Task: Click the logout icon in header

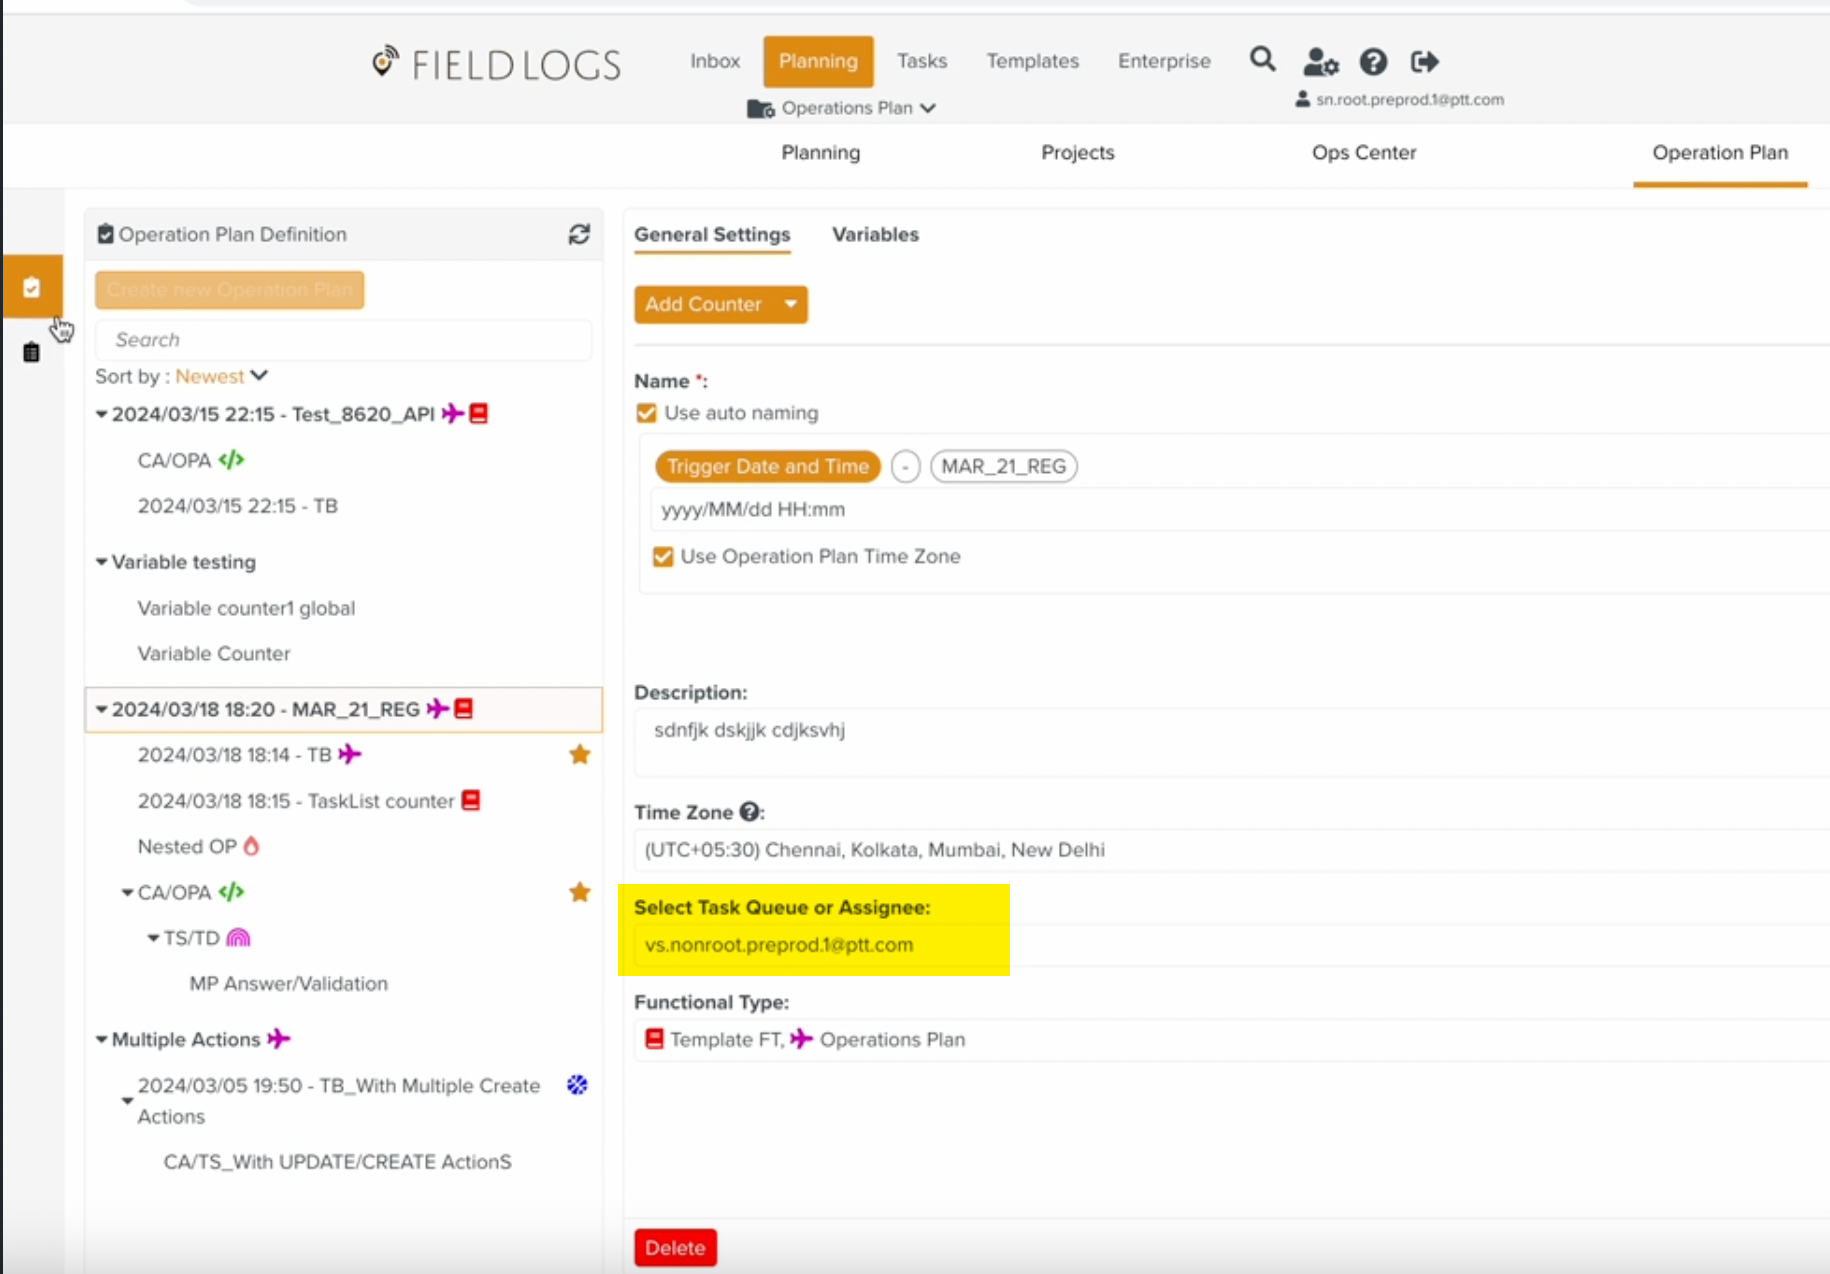Action: point(1424,62)
